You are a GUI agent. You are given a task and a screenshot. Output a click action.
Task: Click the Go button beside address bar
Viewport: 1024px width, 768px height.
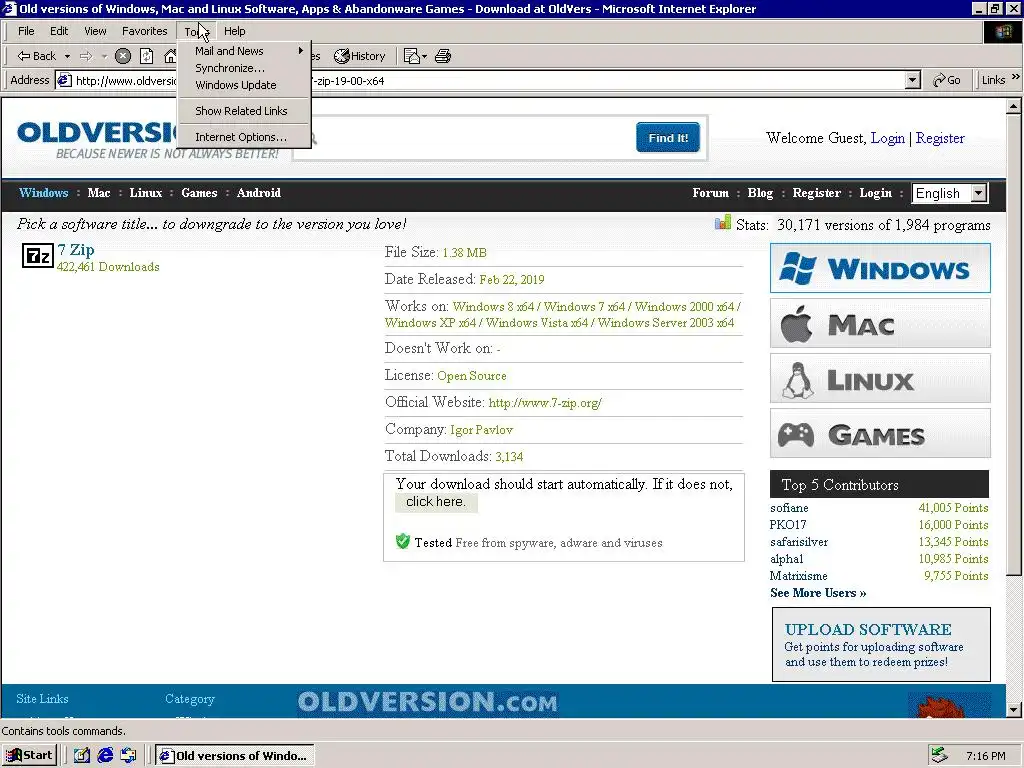tap(946, 80)
